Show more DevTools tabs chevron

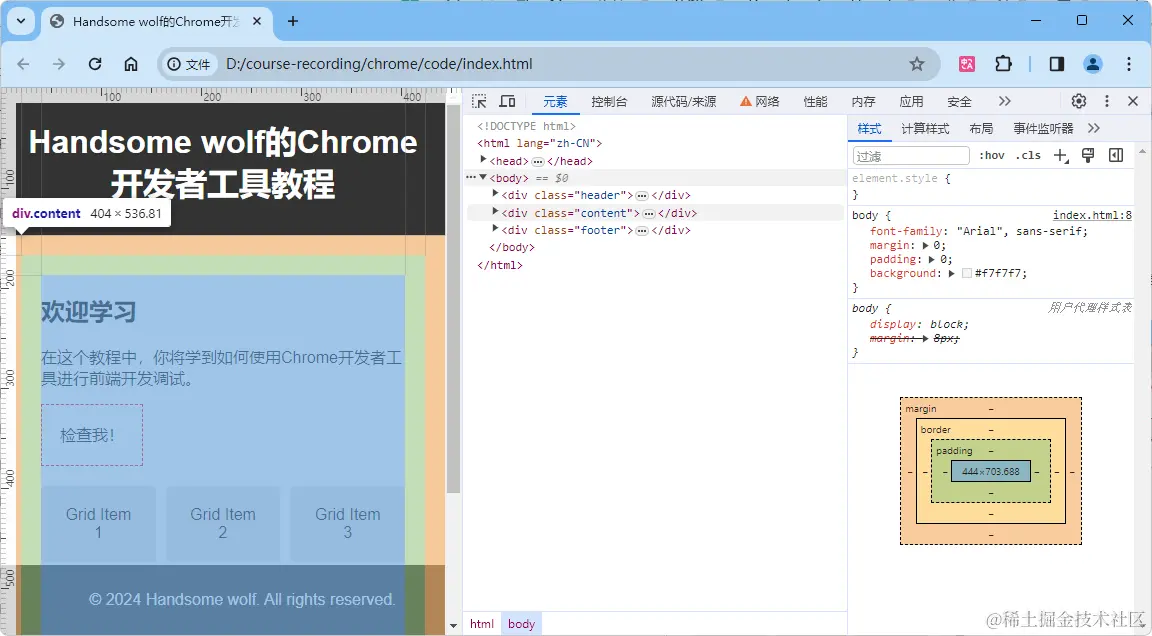point(1004,101)
